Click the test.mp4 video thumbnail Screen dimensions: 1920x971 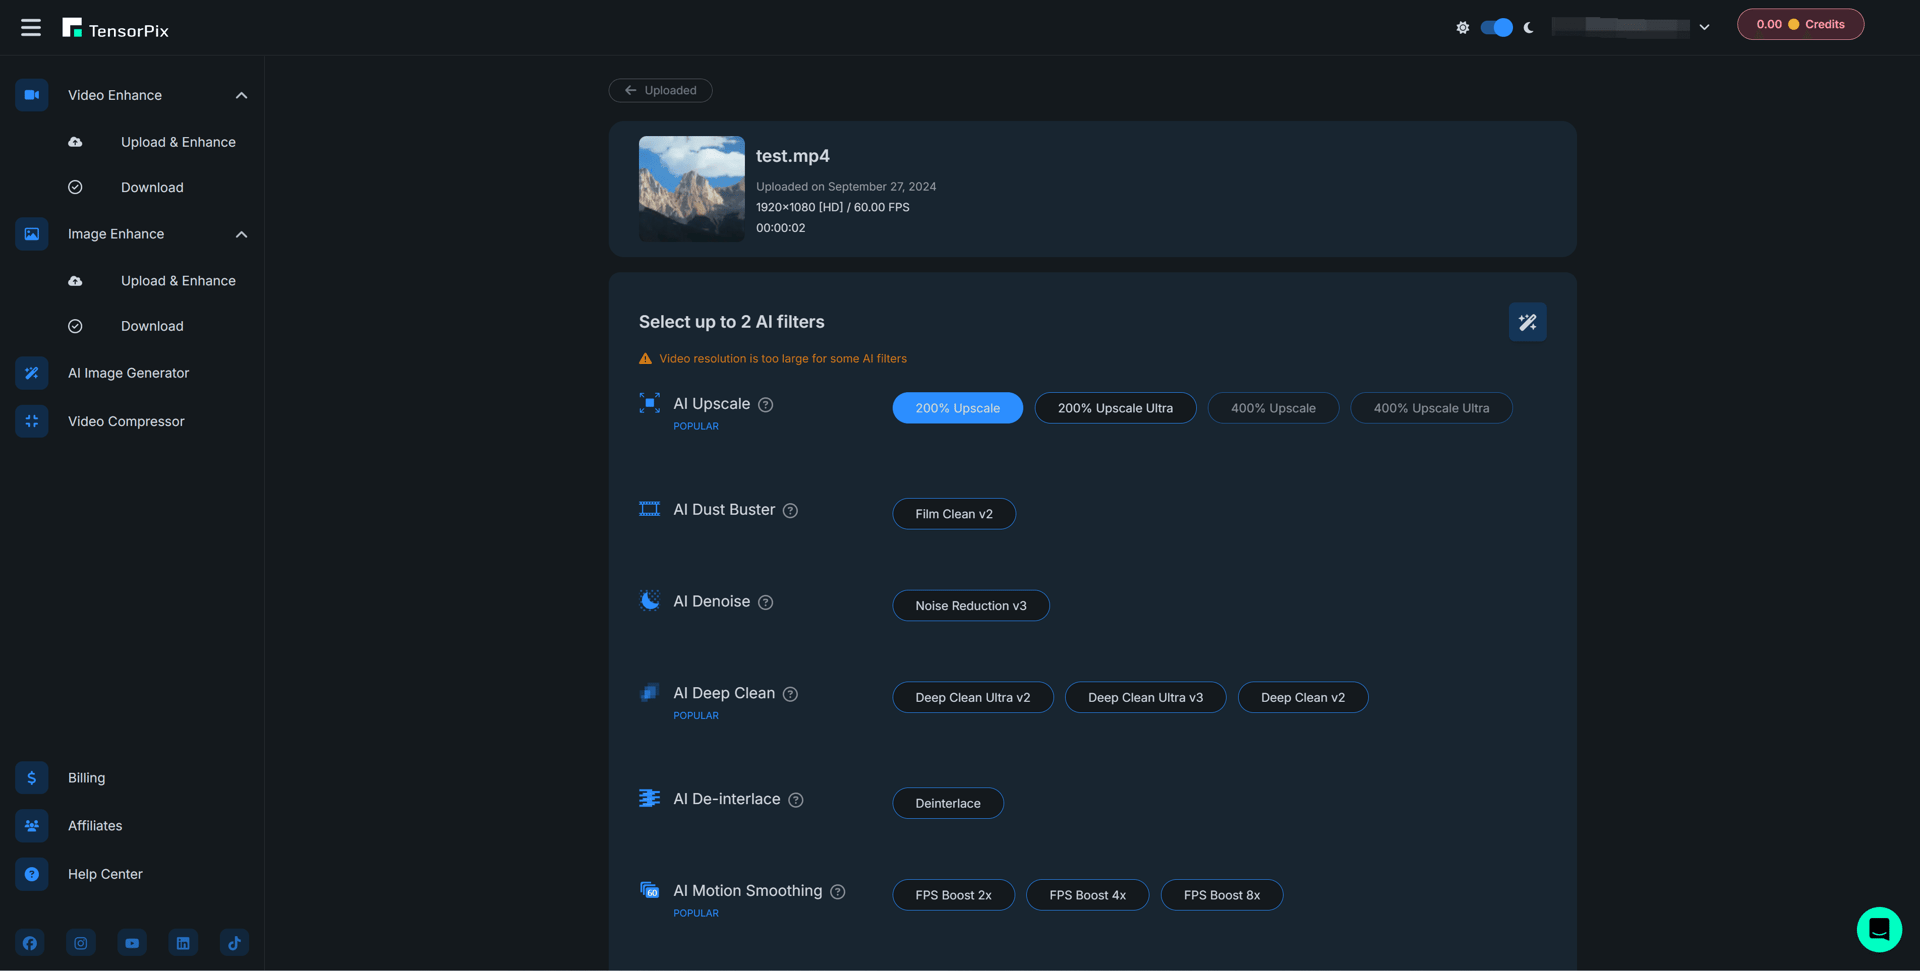pos(691,188)
